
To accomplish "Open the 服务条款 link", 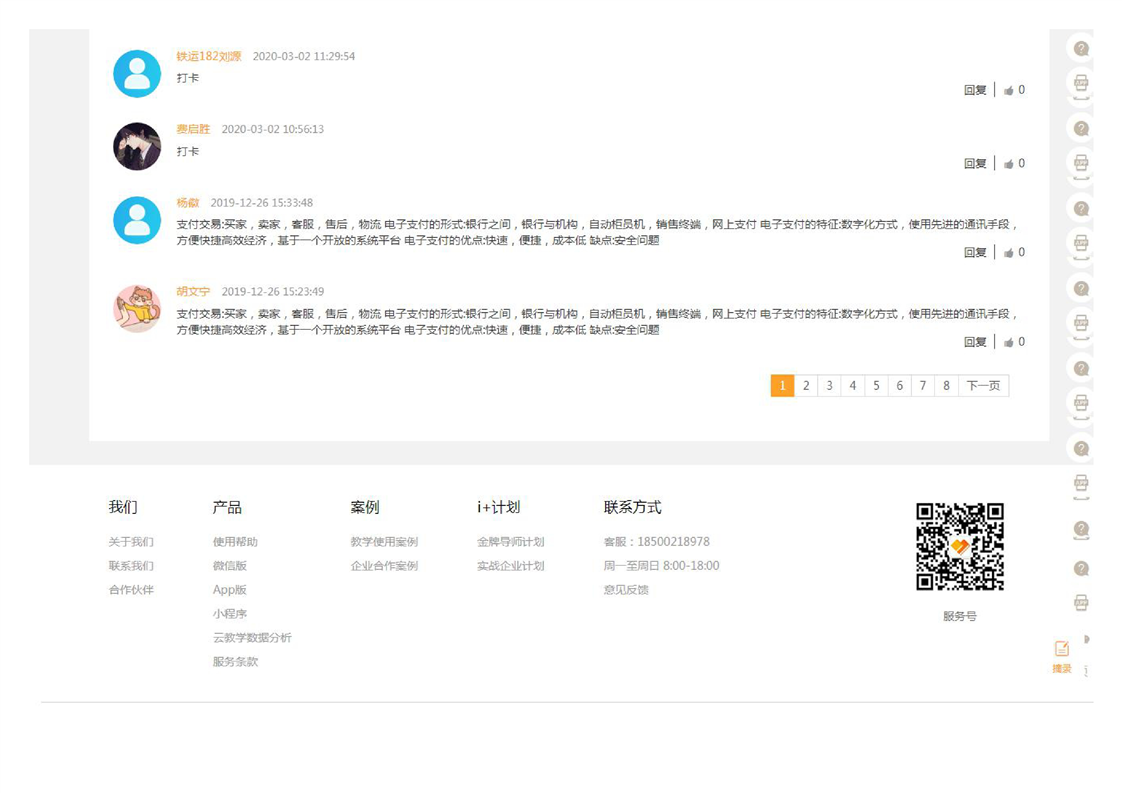I will tap(235, 662).
